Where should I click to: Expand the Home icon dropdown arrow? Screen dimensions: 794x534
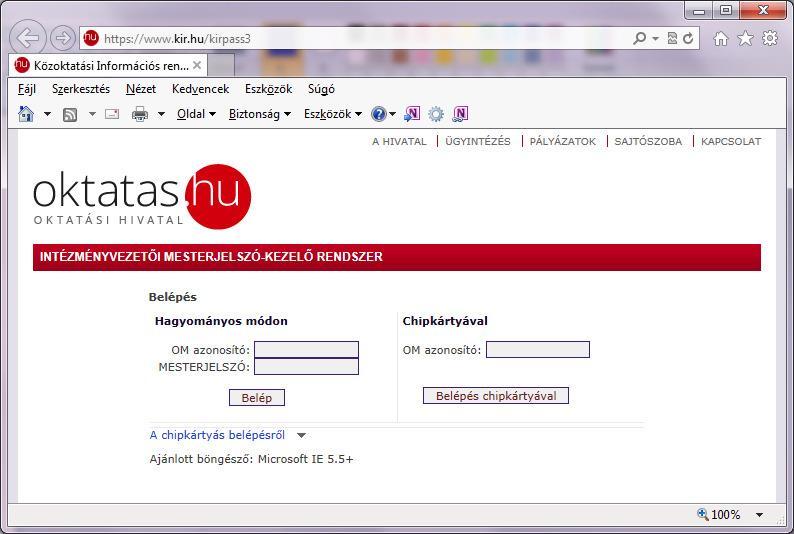click(x=47, y=114)
